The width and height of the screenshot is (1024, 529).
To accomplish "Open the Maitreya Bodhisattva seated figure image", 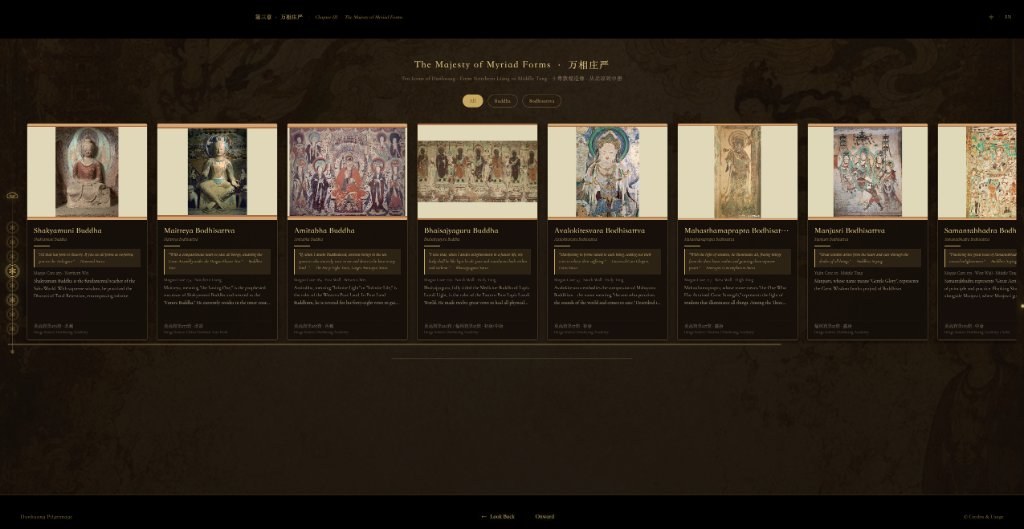I will click(x=217, y=172).
